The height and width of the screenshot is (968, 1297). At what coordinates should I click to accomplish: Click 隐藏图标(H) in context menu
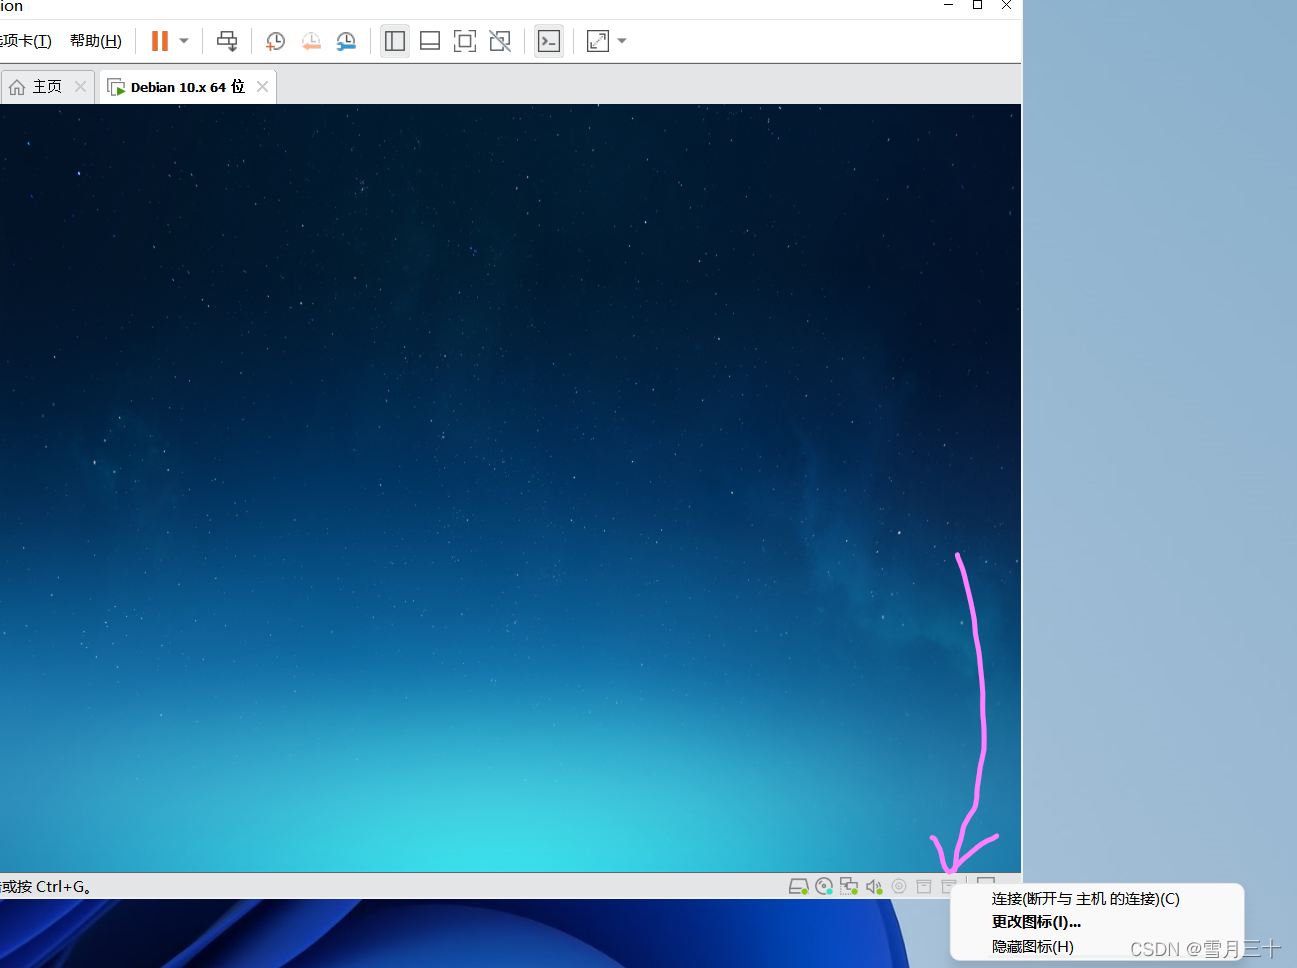[1032, 946]
